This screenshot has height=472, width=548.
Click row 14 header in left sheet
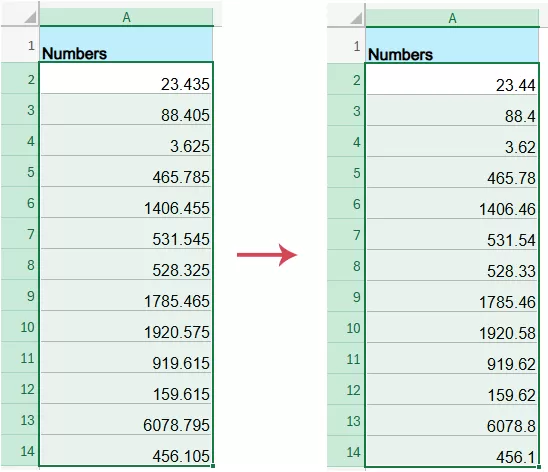point(20,450)
